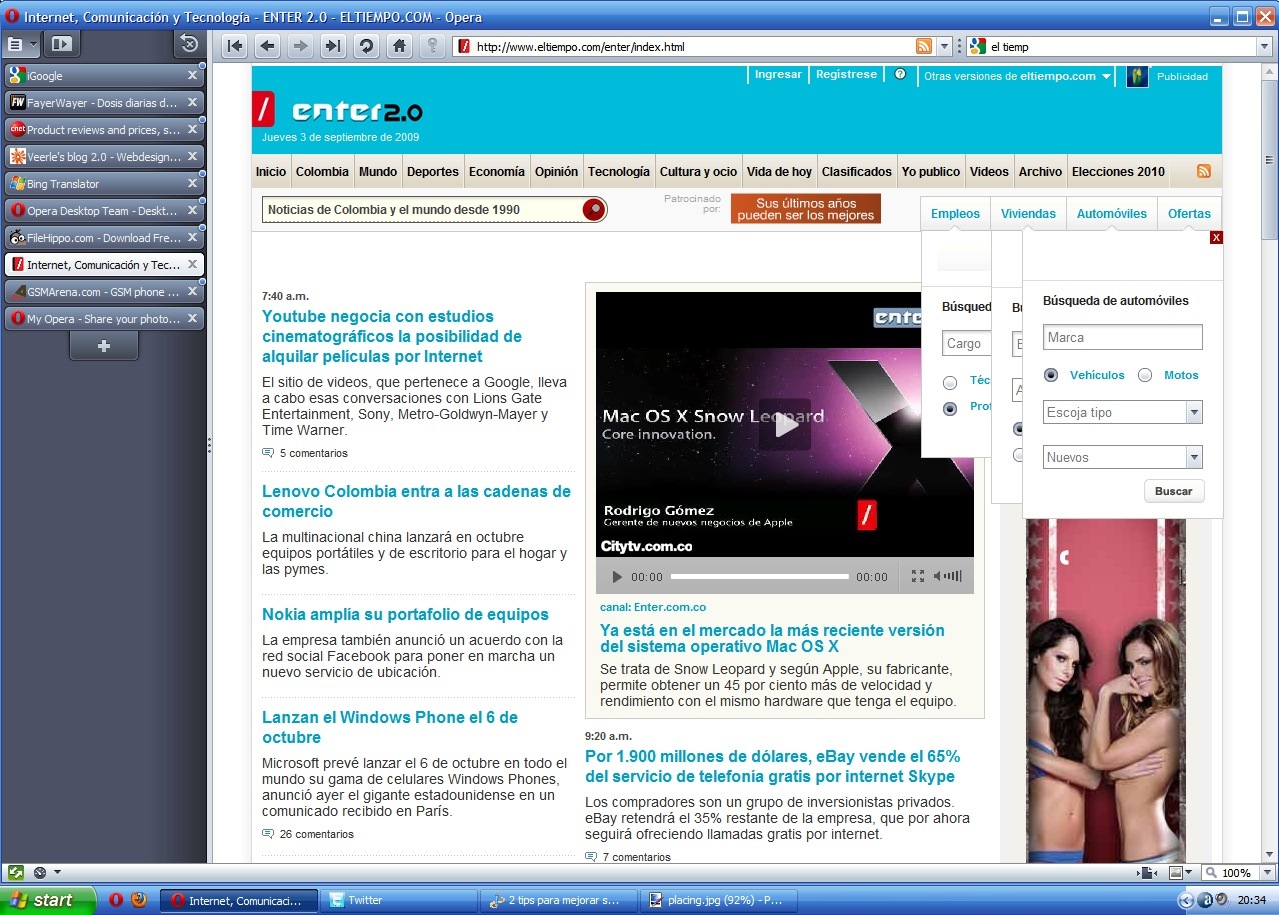Viewport: 1279px width, 915px height.
Task: Open the Elecciones 2010 menu item
Action: tap(1118, 171)
